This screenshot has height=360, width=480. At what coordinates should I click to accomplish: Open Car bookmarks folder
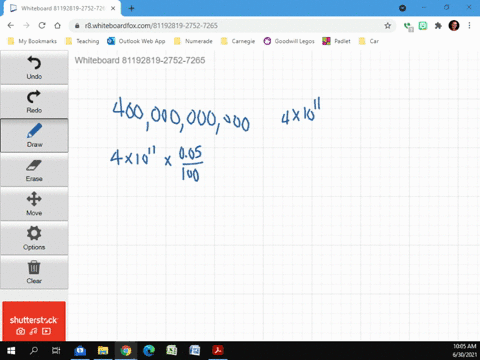(x=369, y=41)
